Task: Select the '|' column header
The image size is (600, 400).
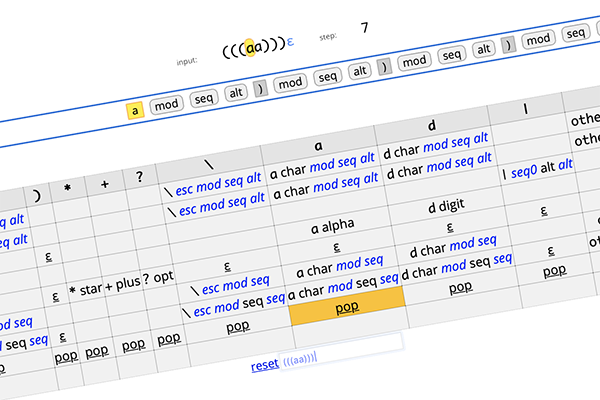Action: tap(525, 108)
